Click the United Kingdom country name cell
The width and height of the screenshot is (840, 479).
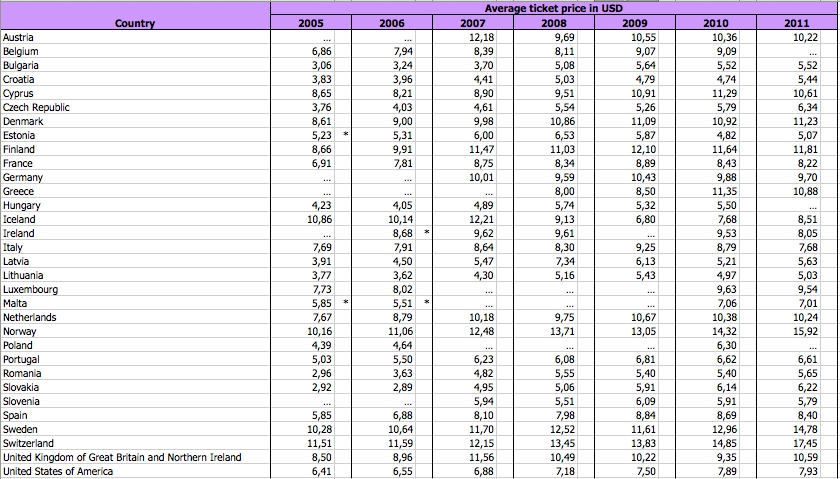122,457
